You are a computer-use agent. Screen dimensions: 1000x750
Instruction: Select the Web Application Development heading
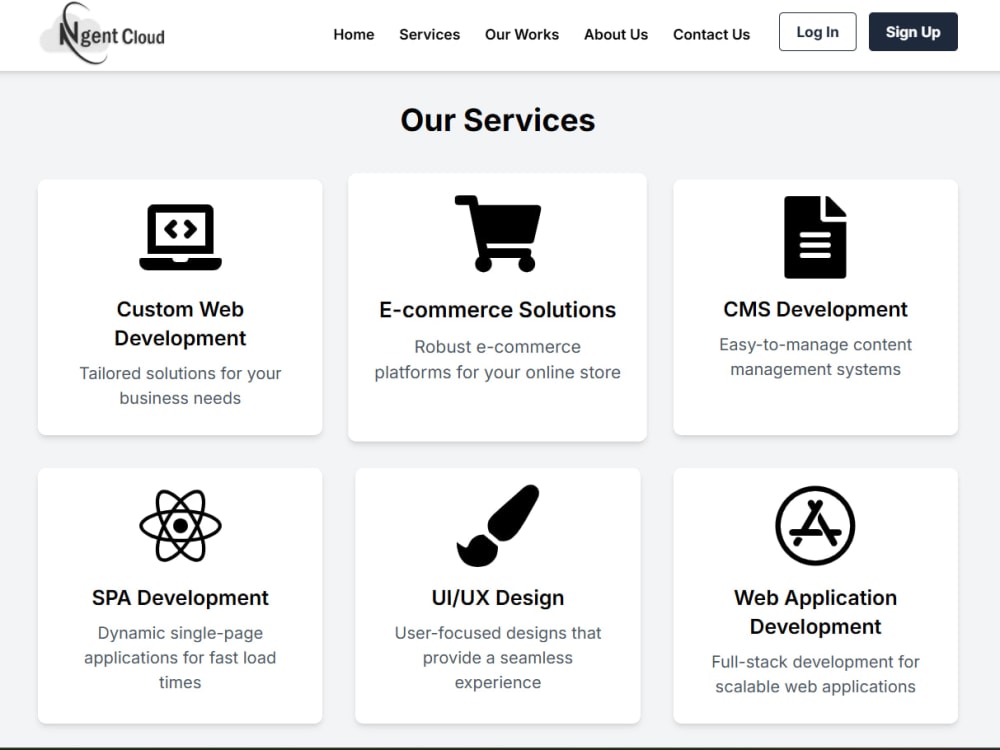[x=815, y=612]
